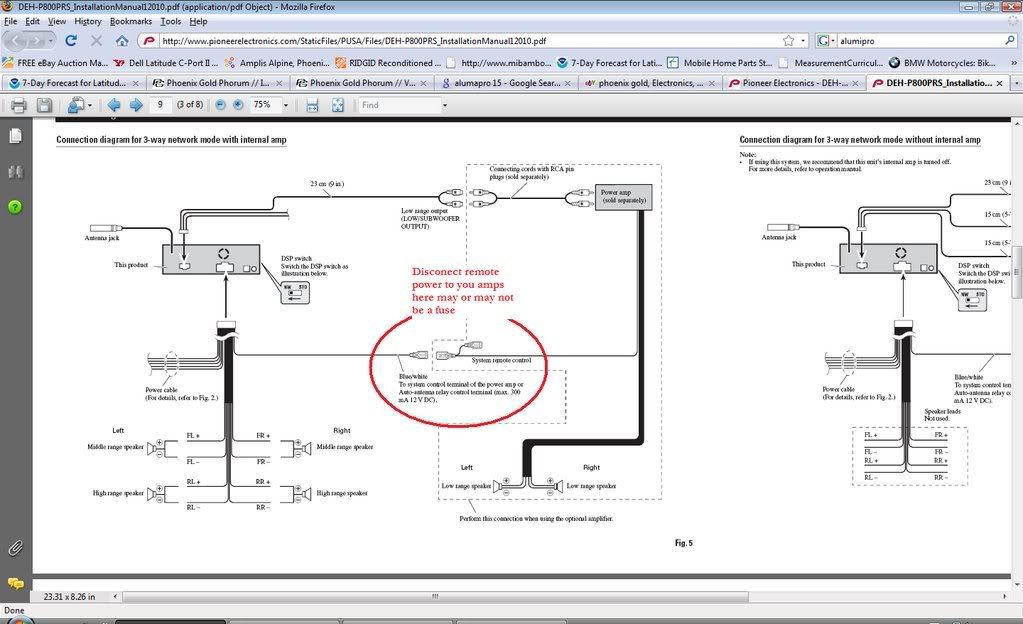Reload the current page
Viewport: 1023px width, 624px height.
coord(71,40)
